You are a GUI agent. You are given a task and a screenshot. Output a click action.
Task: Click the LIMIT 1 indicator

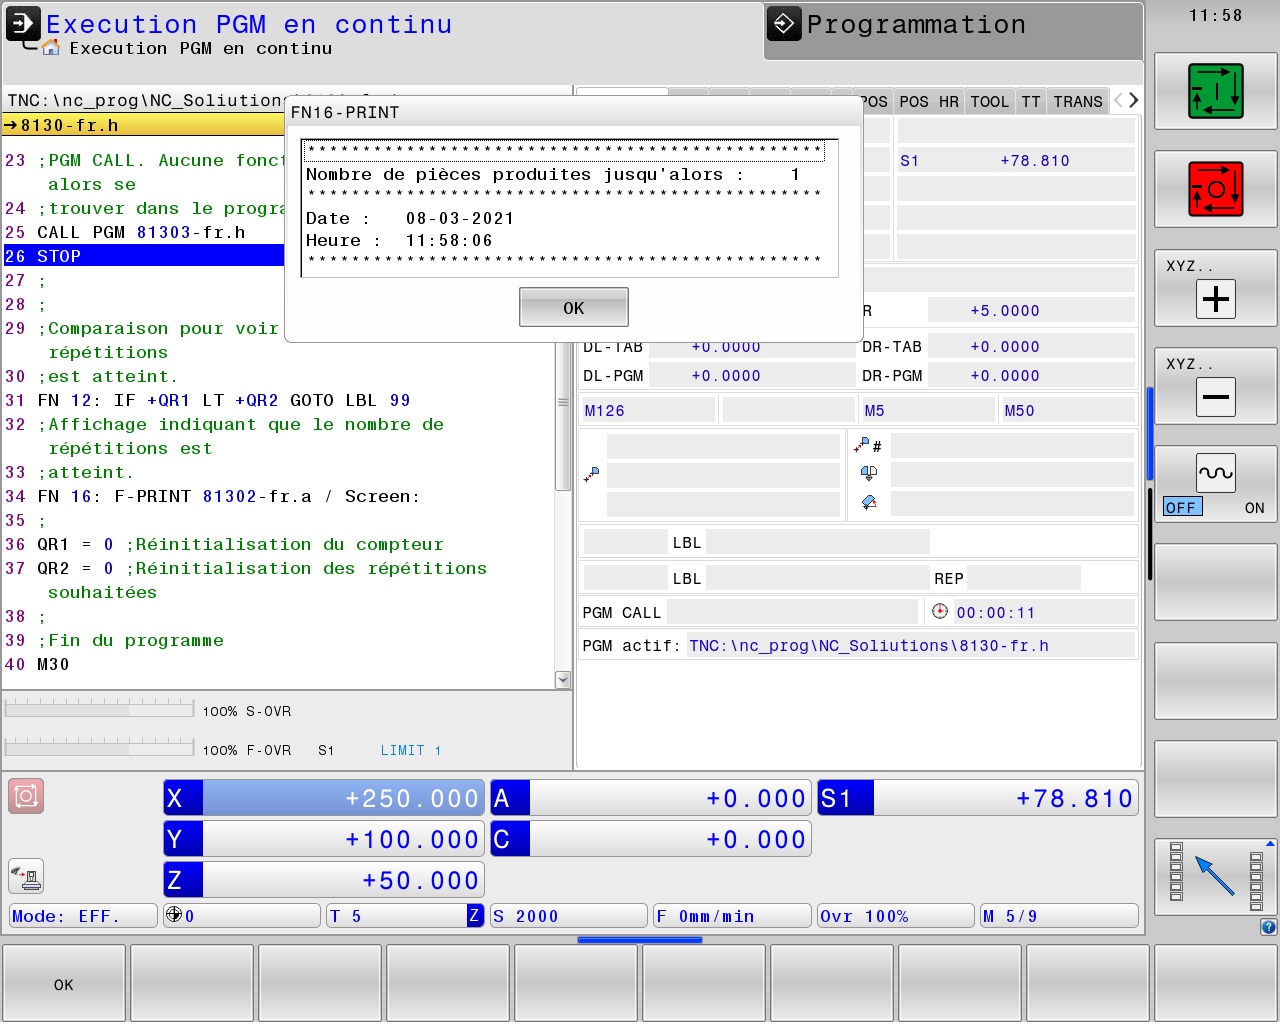pos(410,750)
